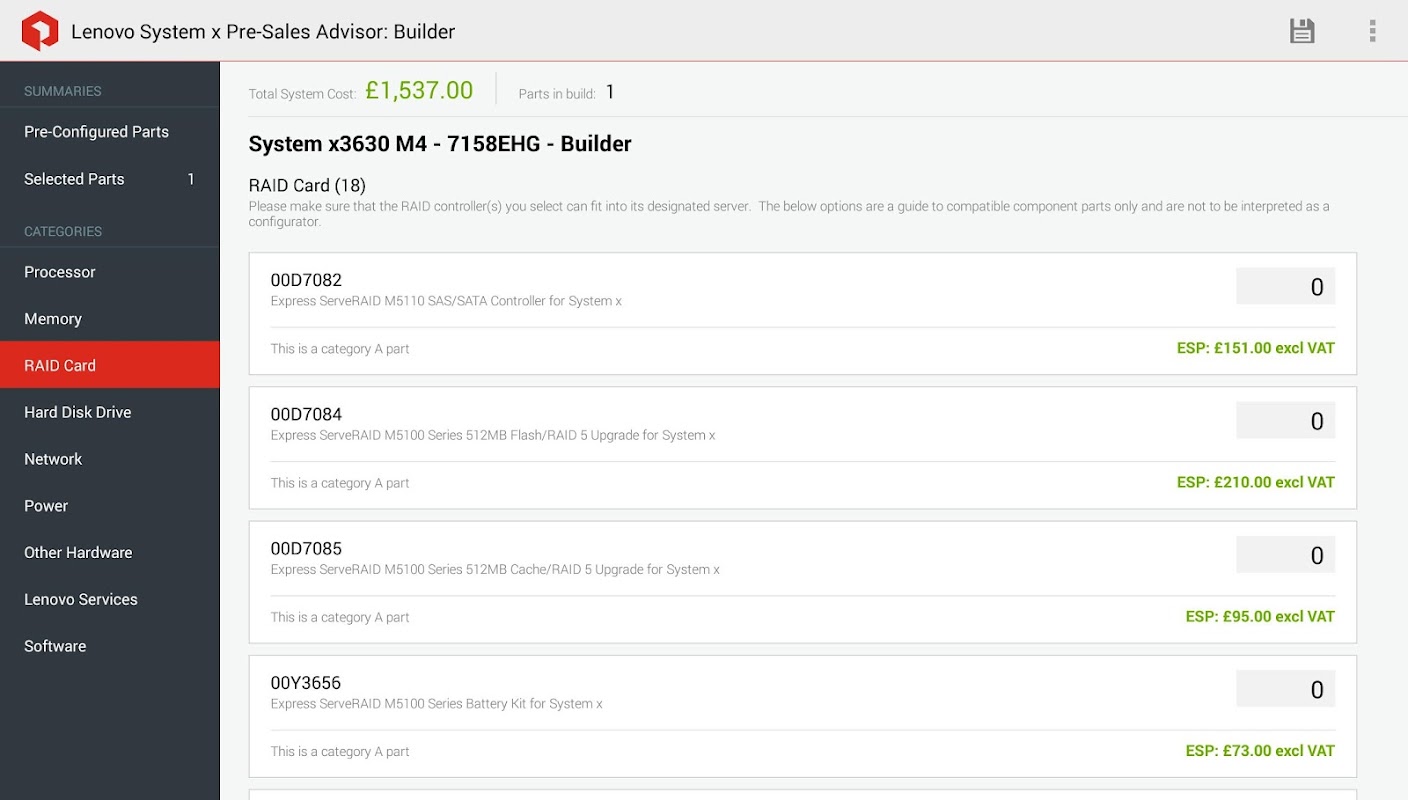1408x800 pixels.
Task: Select the Processor category
Action: pos(110,272)
